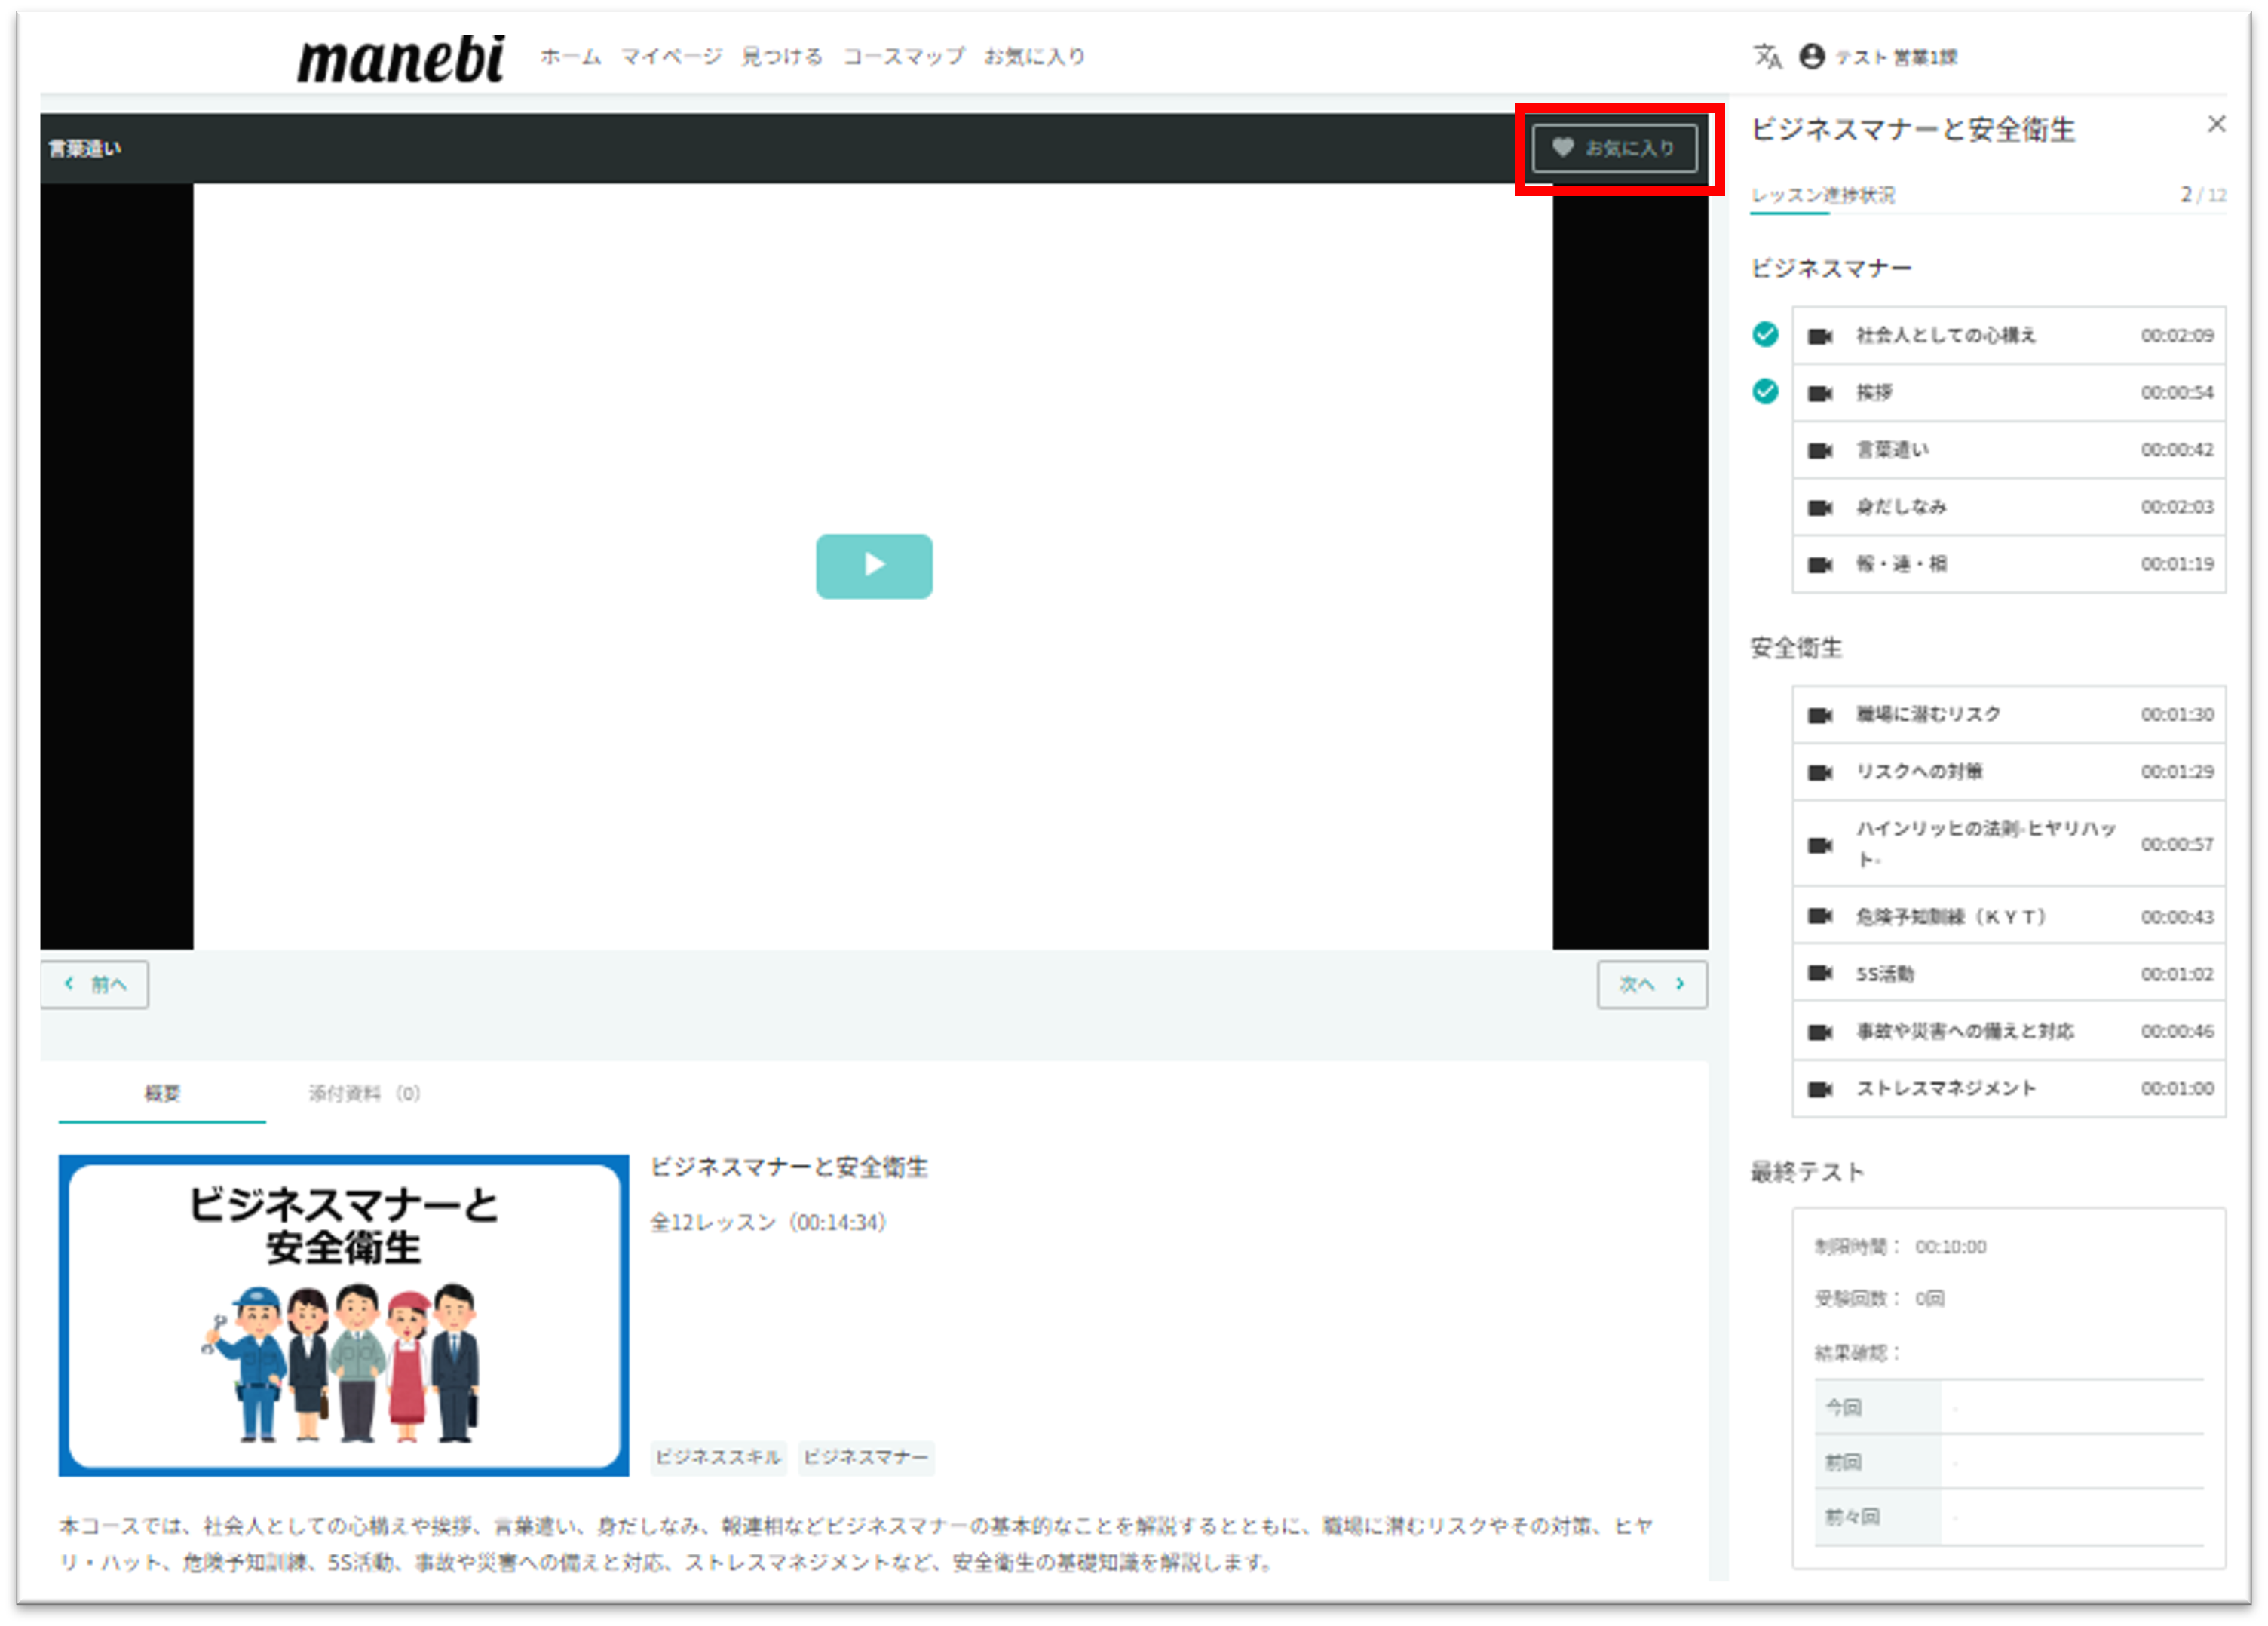Click video icon of ストレスマネジメント lesson
The image size is (2268, 1626).
coord(1819,1088)
